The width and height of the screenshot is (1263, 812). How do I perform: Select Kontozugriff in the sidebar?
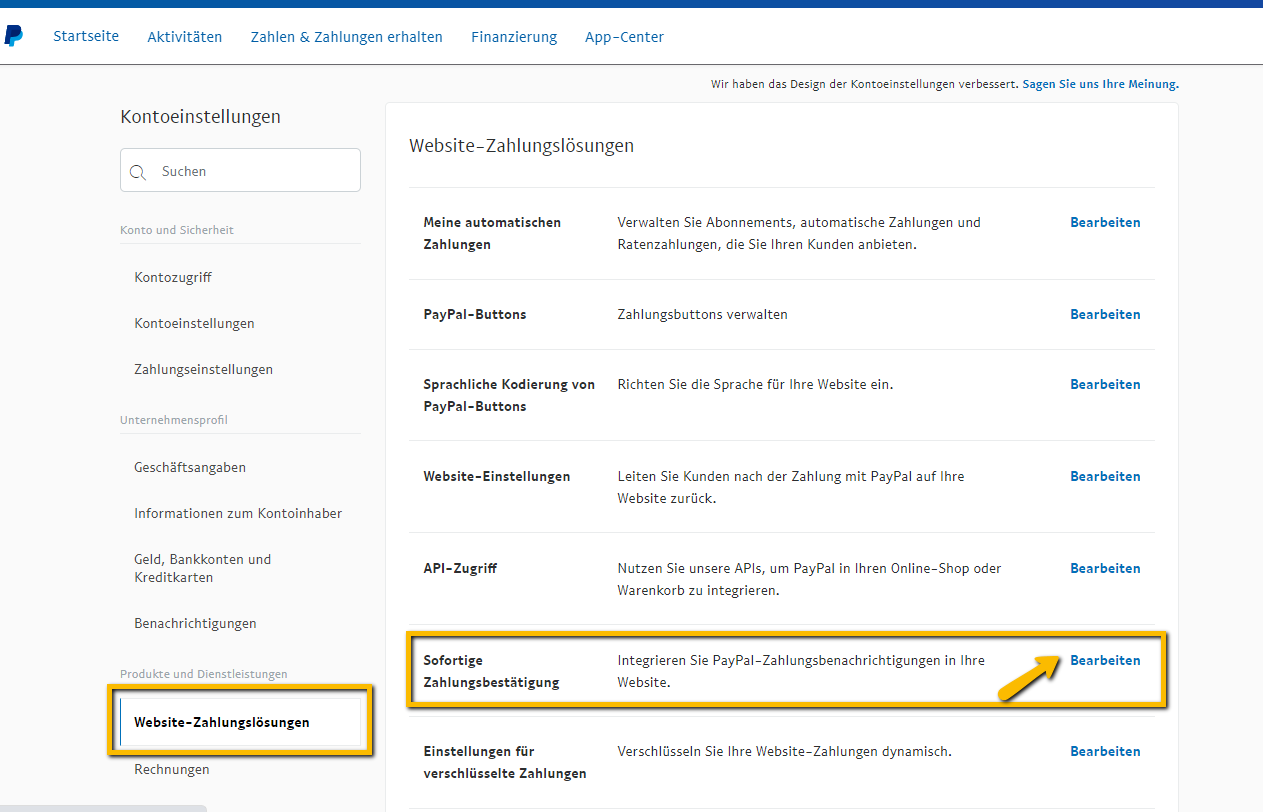tap(173, 277)
